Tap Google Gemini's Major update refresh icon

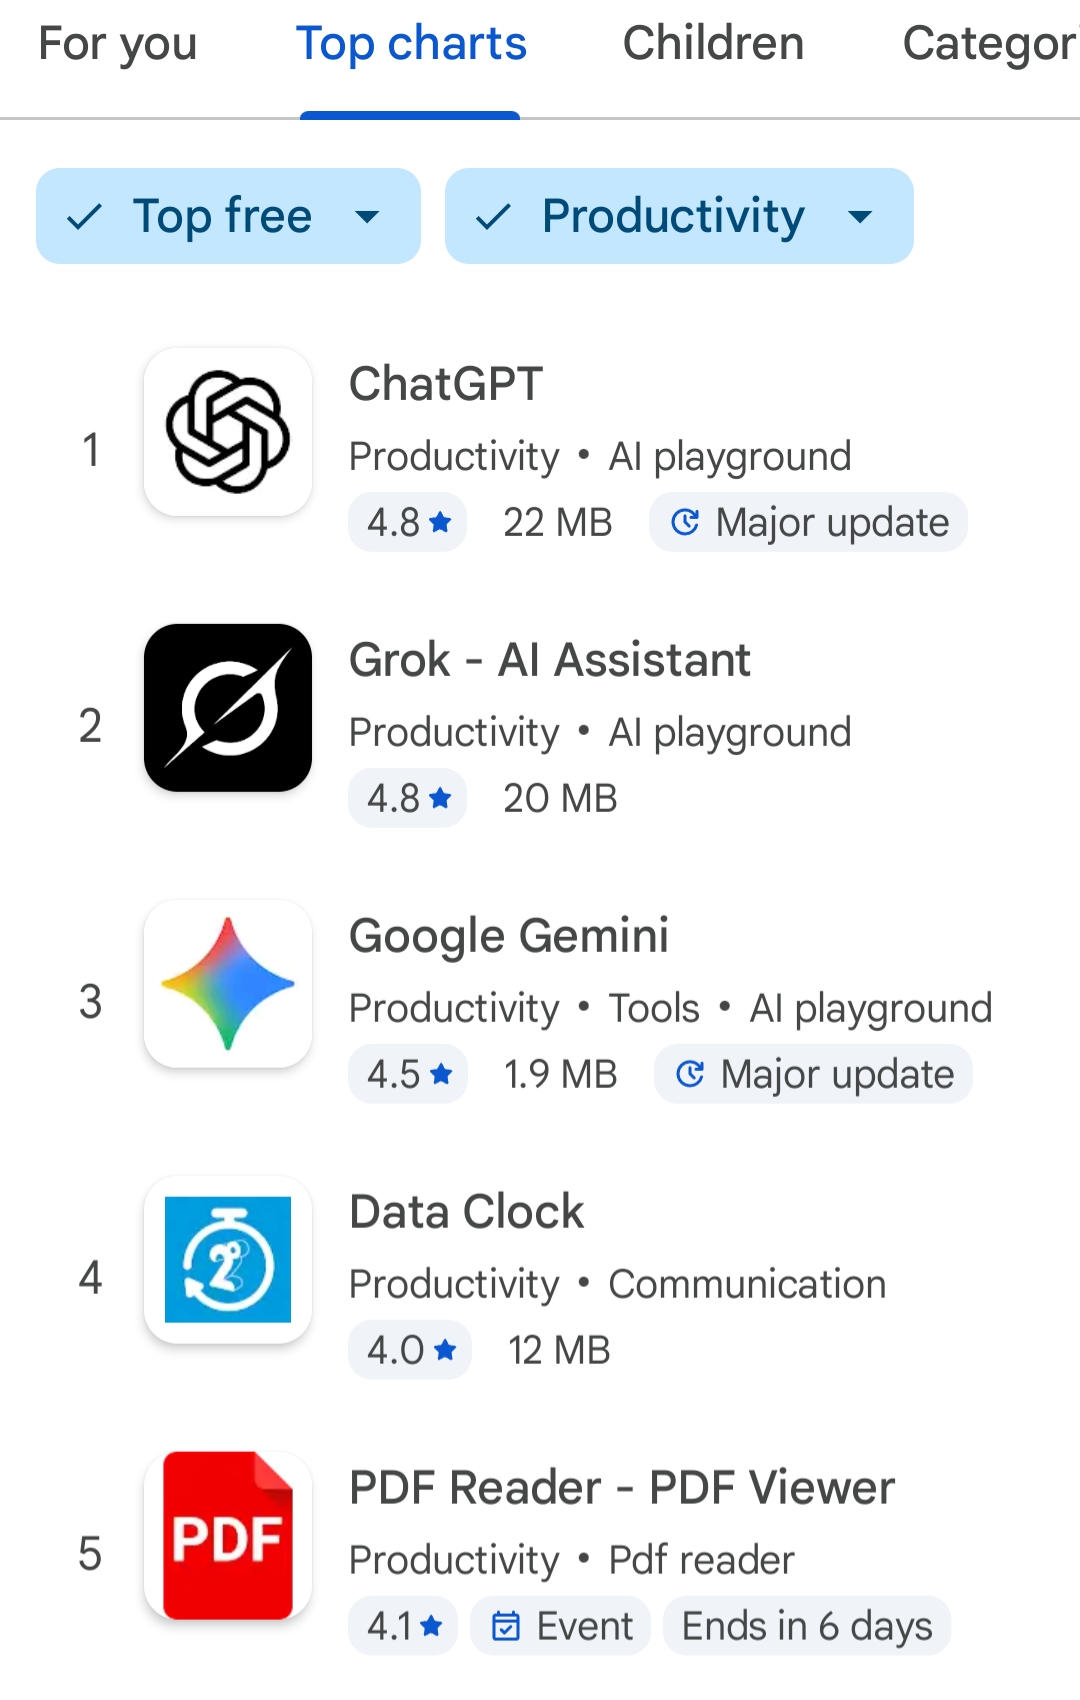coord(690,1074)
